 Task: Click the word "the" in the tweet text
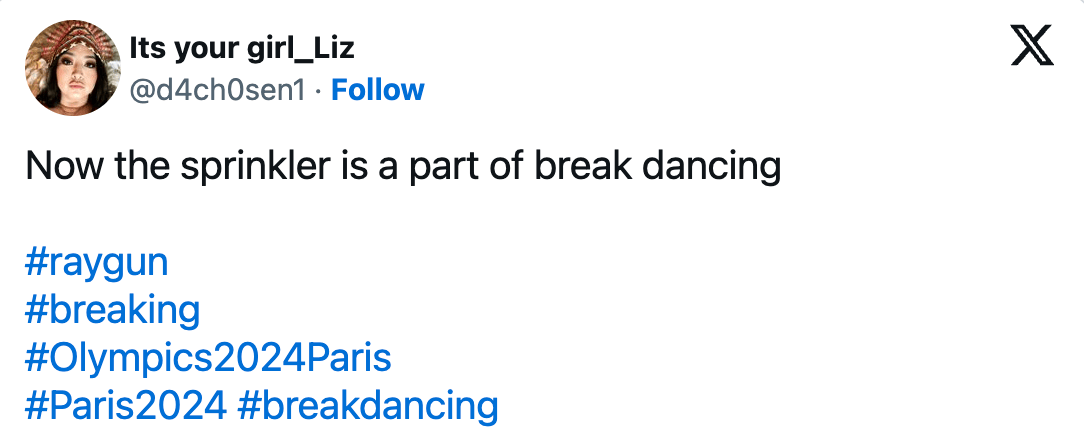pyautogui.click(x=143, y=166)
